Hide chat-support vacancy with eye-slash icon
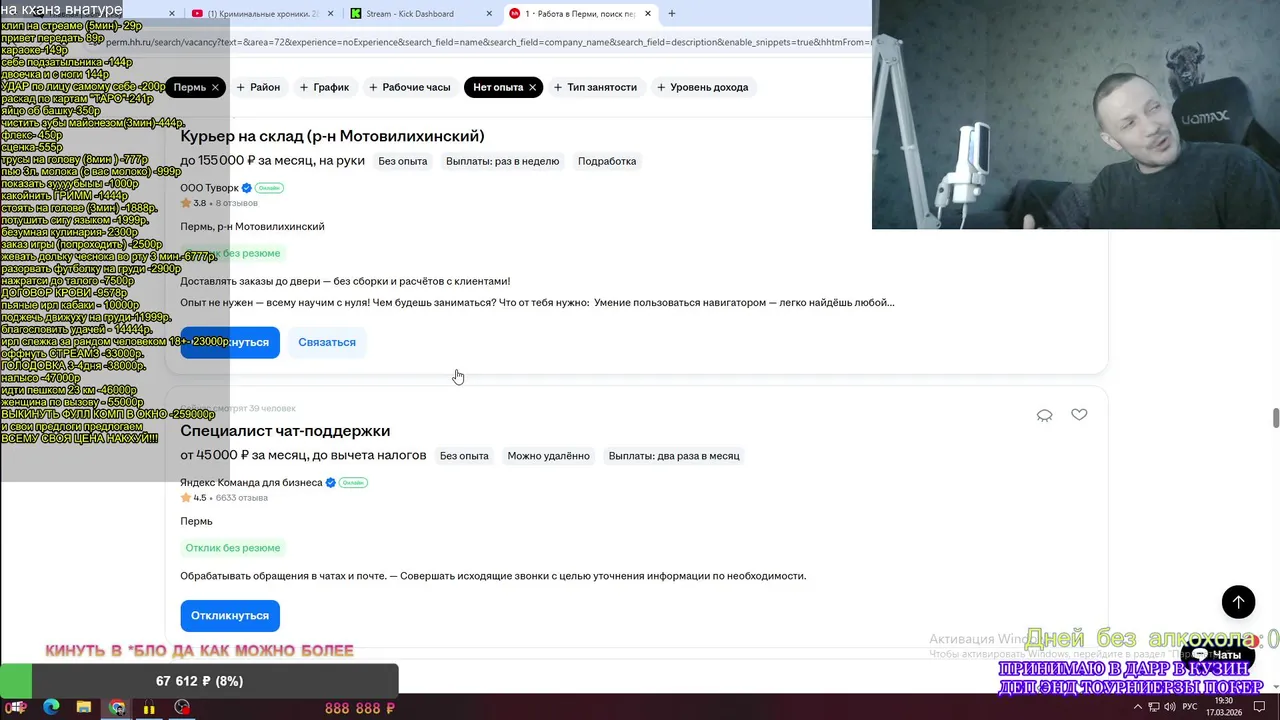 click(1044, 415)
